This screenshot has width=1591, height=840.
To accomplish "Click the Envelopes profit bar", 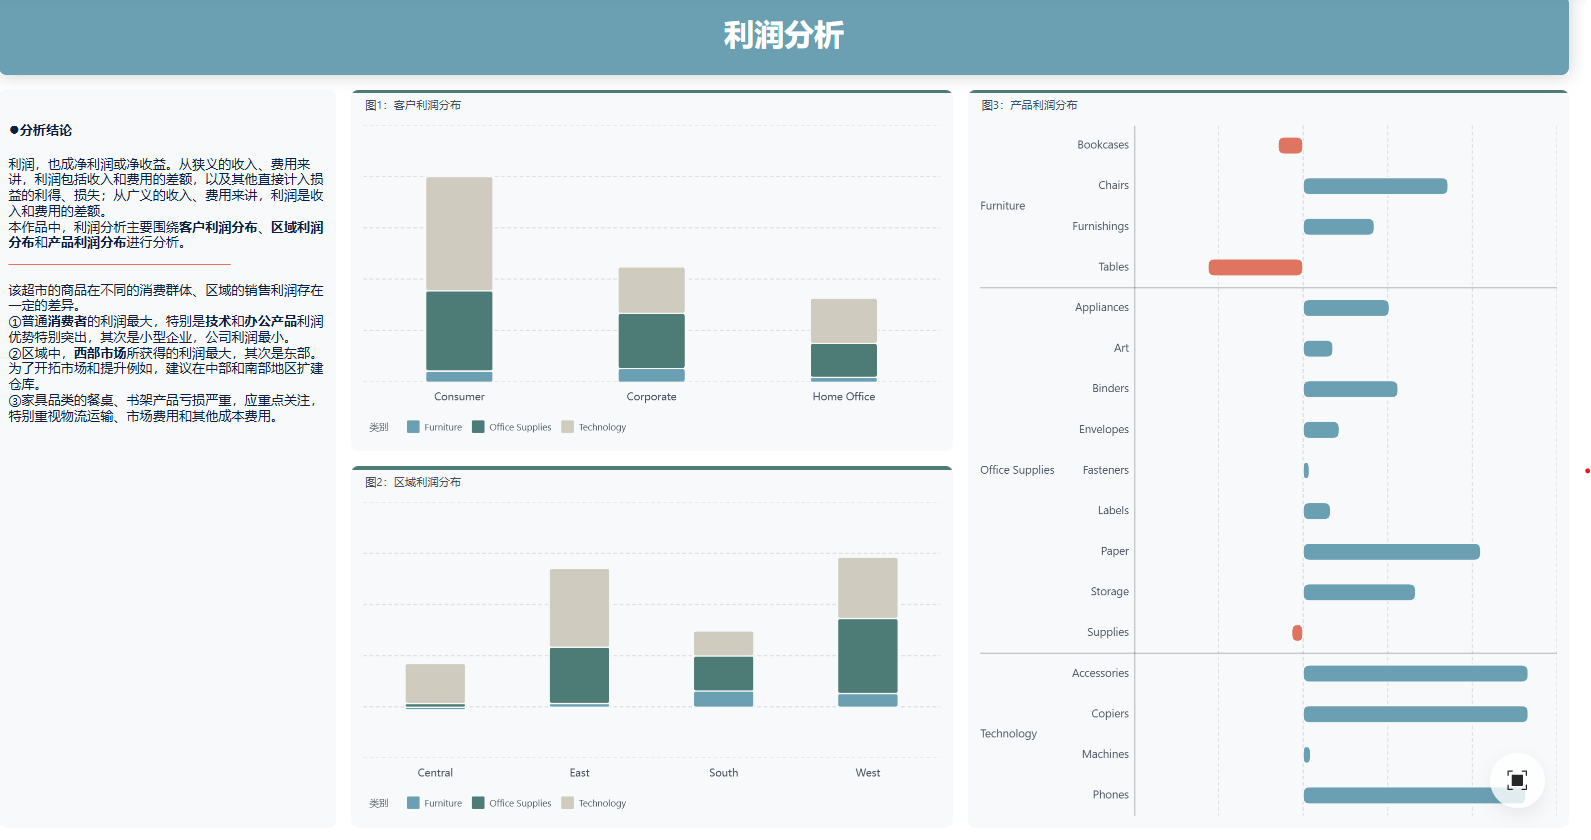I will tap(1321, 430).
